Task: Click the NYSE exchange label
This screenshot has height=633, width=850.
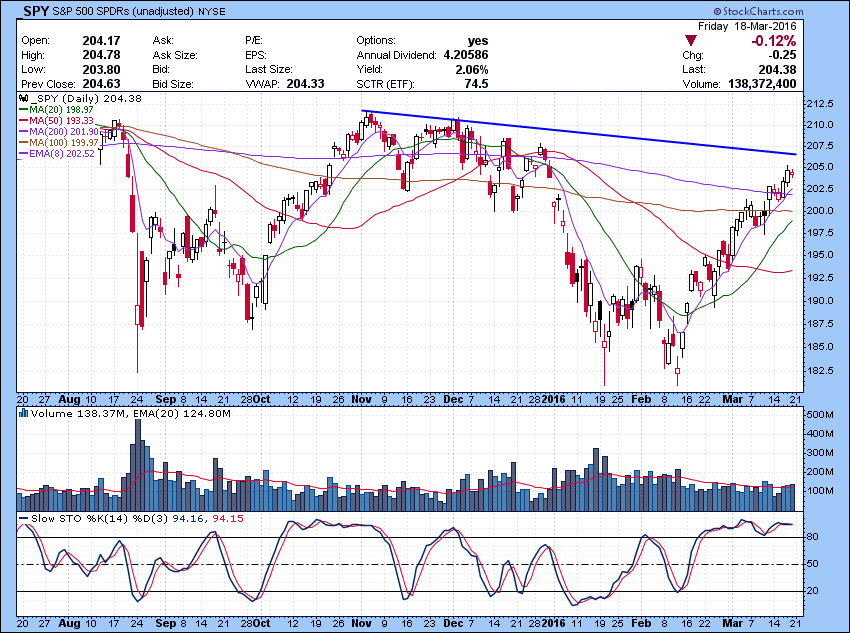Action: pos(211,11)
